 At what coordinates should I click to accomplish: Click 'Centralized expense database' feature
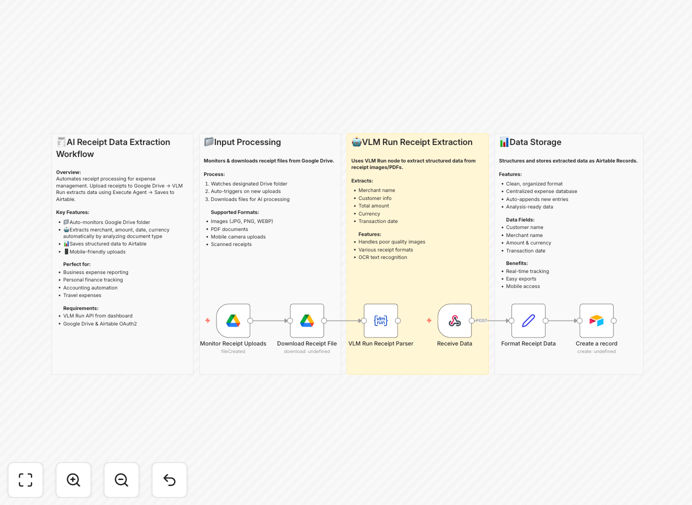coord(542,192)
